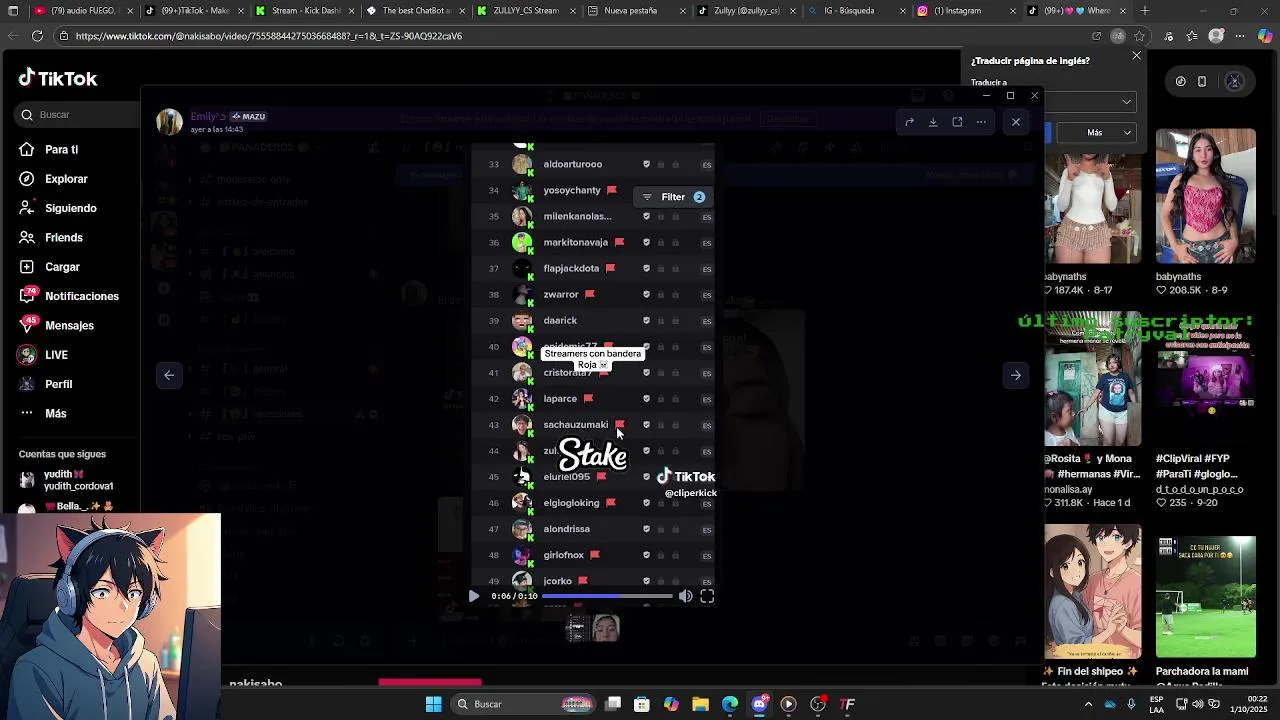Open Mensajes in TikTok sidebar
Viewport: 1280px width, 720px height.
(69, 325)
